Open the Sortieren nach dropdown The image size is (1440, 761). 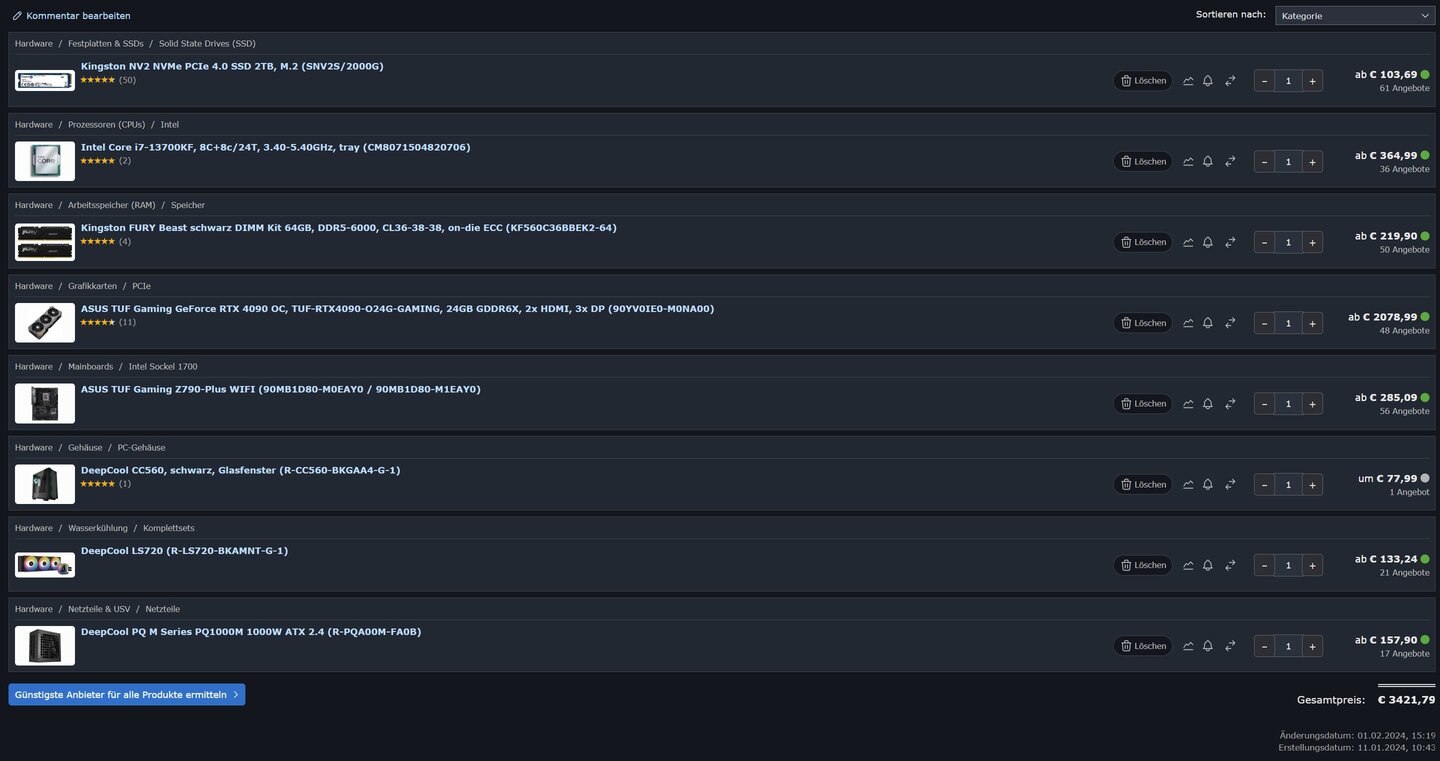[1354, 16]
